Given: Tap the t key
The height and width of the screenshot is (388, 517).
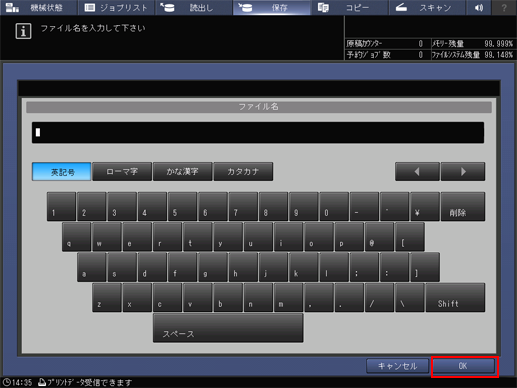Looking at the screenshot, I should 198,237.
